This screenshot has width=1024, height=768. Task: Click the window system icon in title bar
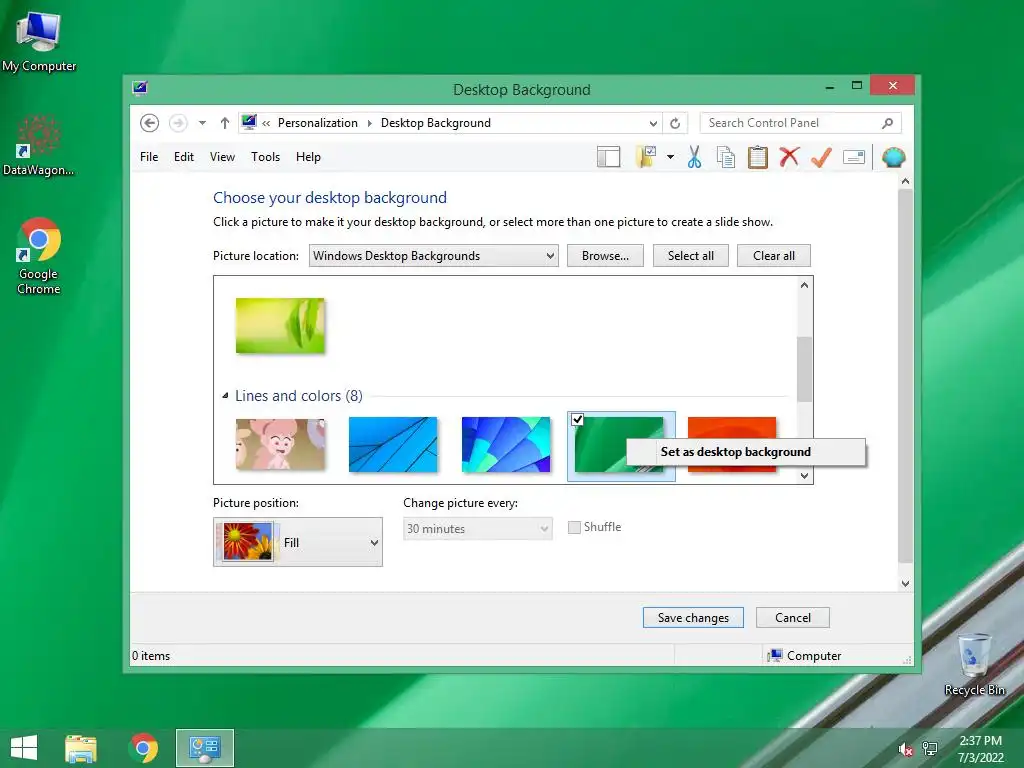(140, 88)
